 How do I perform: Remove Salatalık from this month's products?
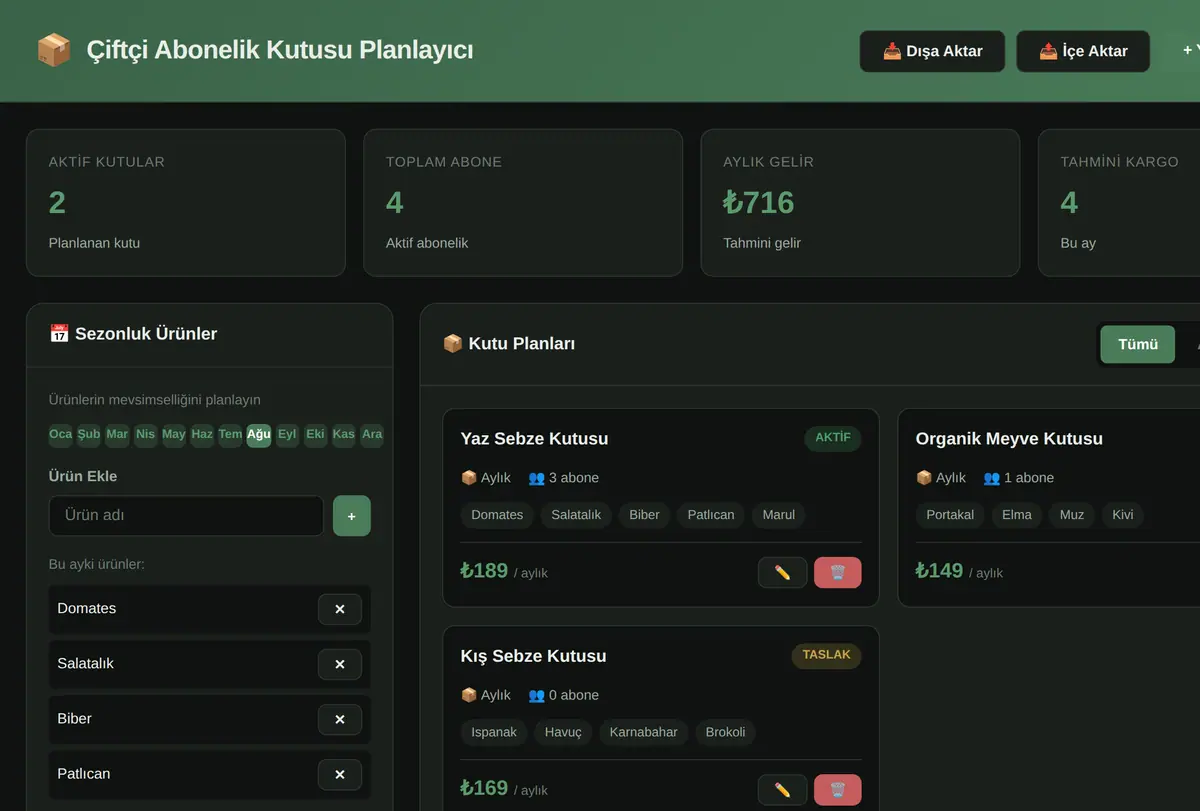point(340,664)
